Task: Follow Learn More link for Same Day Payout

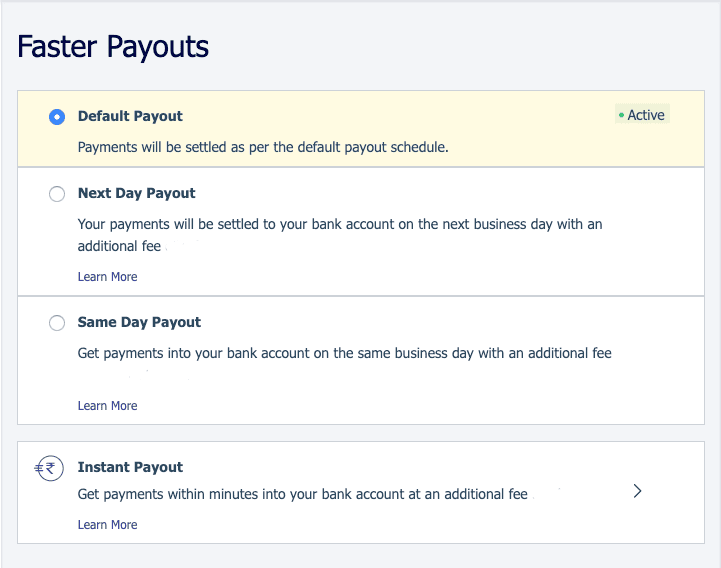Action: [x=107, y=406]
